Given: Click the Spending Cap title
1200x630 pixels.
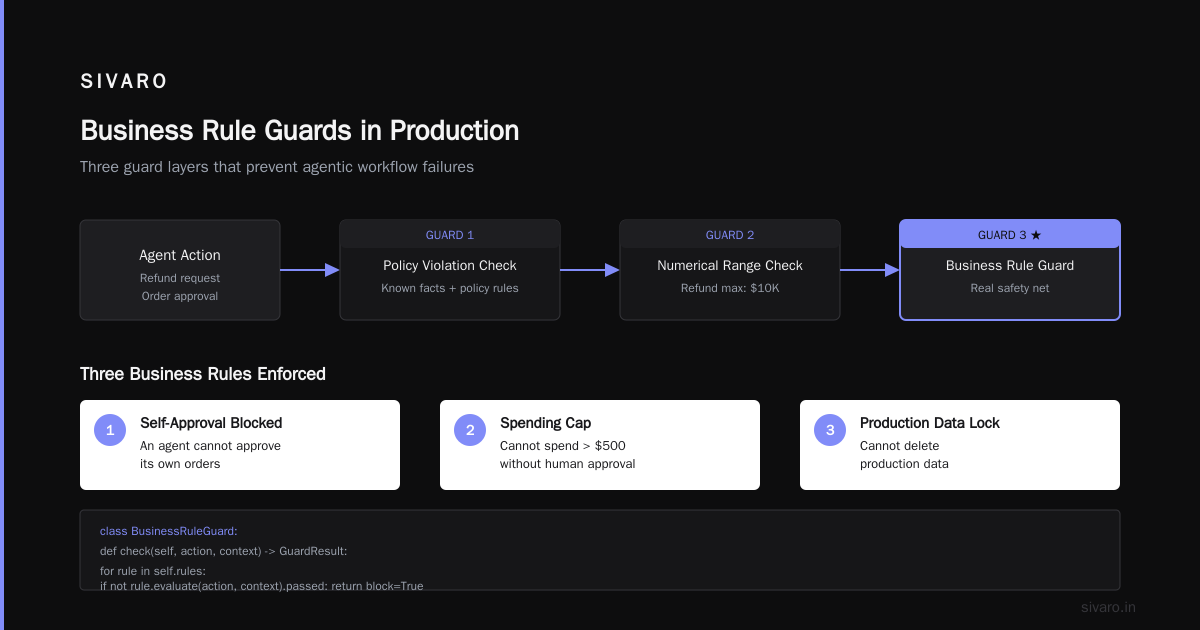Looking at the screenshot, I should 546,423.
